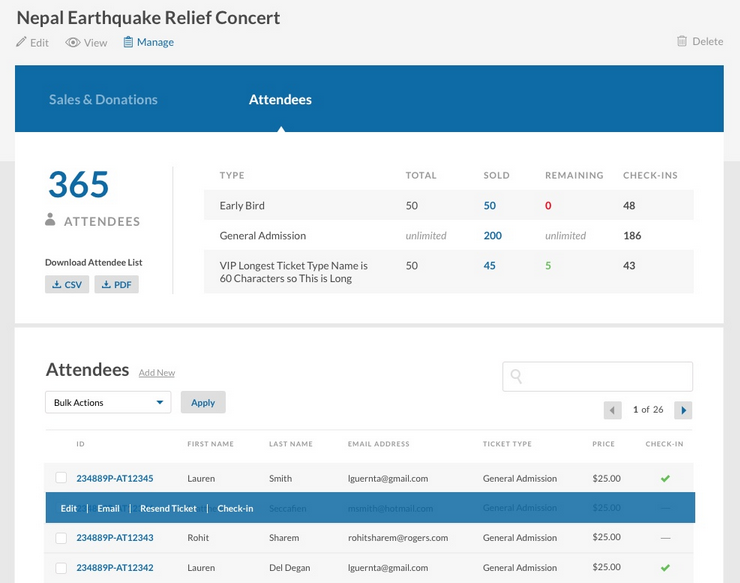The width and height of the screenshot is (740, 583).
Task: Download attendee list as PDF
Action: point(116,285)
